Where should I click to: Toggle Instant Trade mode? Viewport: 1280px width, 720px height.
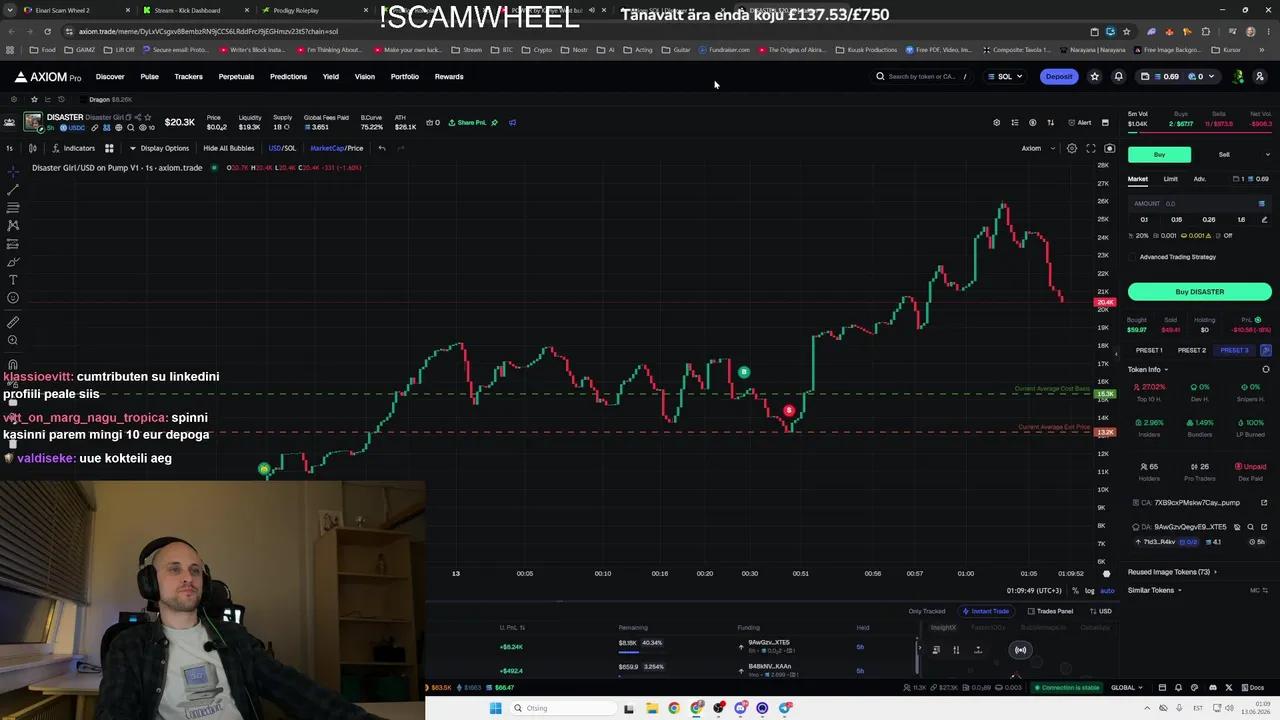click(x=985, y=611)
